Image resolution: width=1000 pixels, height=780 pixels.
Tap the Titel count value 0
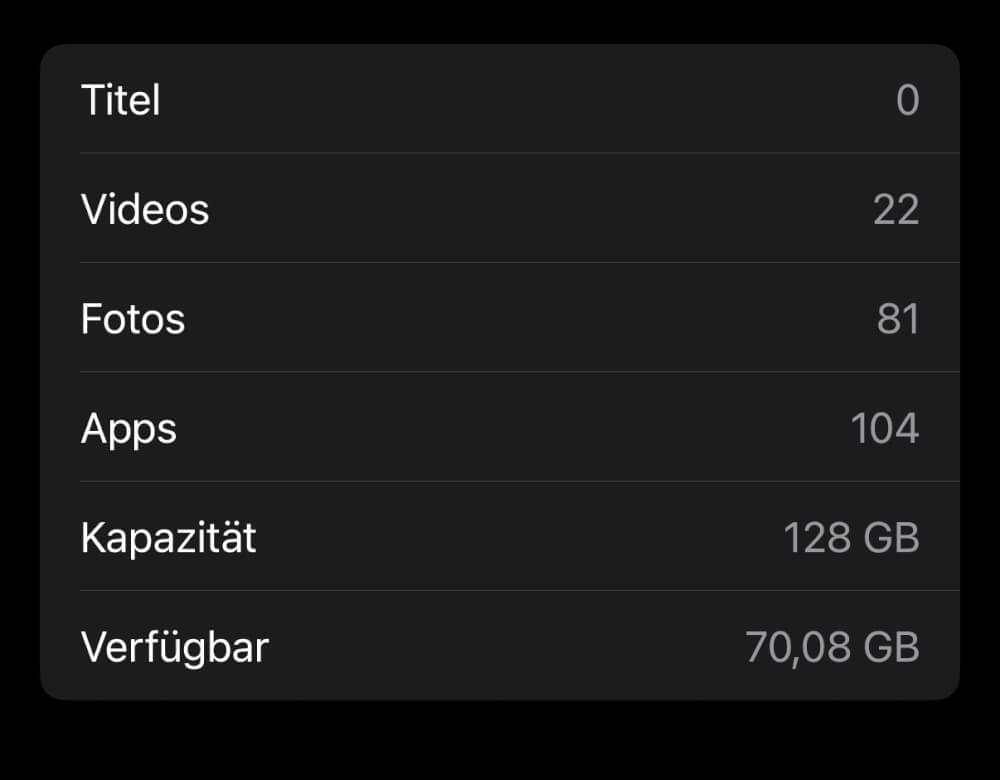[x=908, y=100]
